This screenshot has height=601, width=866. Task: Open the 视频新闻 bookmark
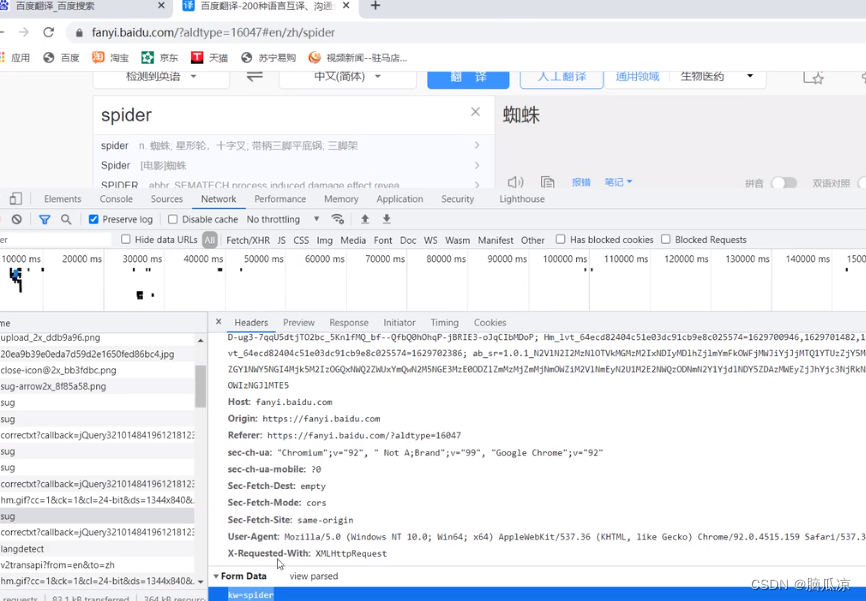(x=358, y=57)
